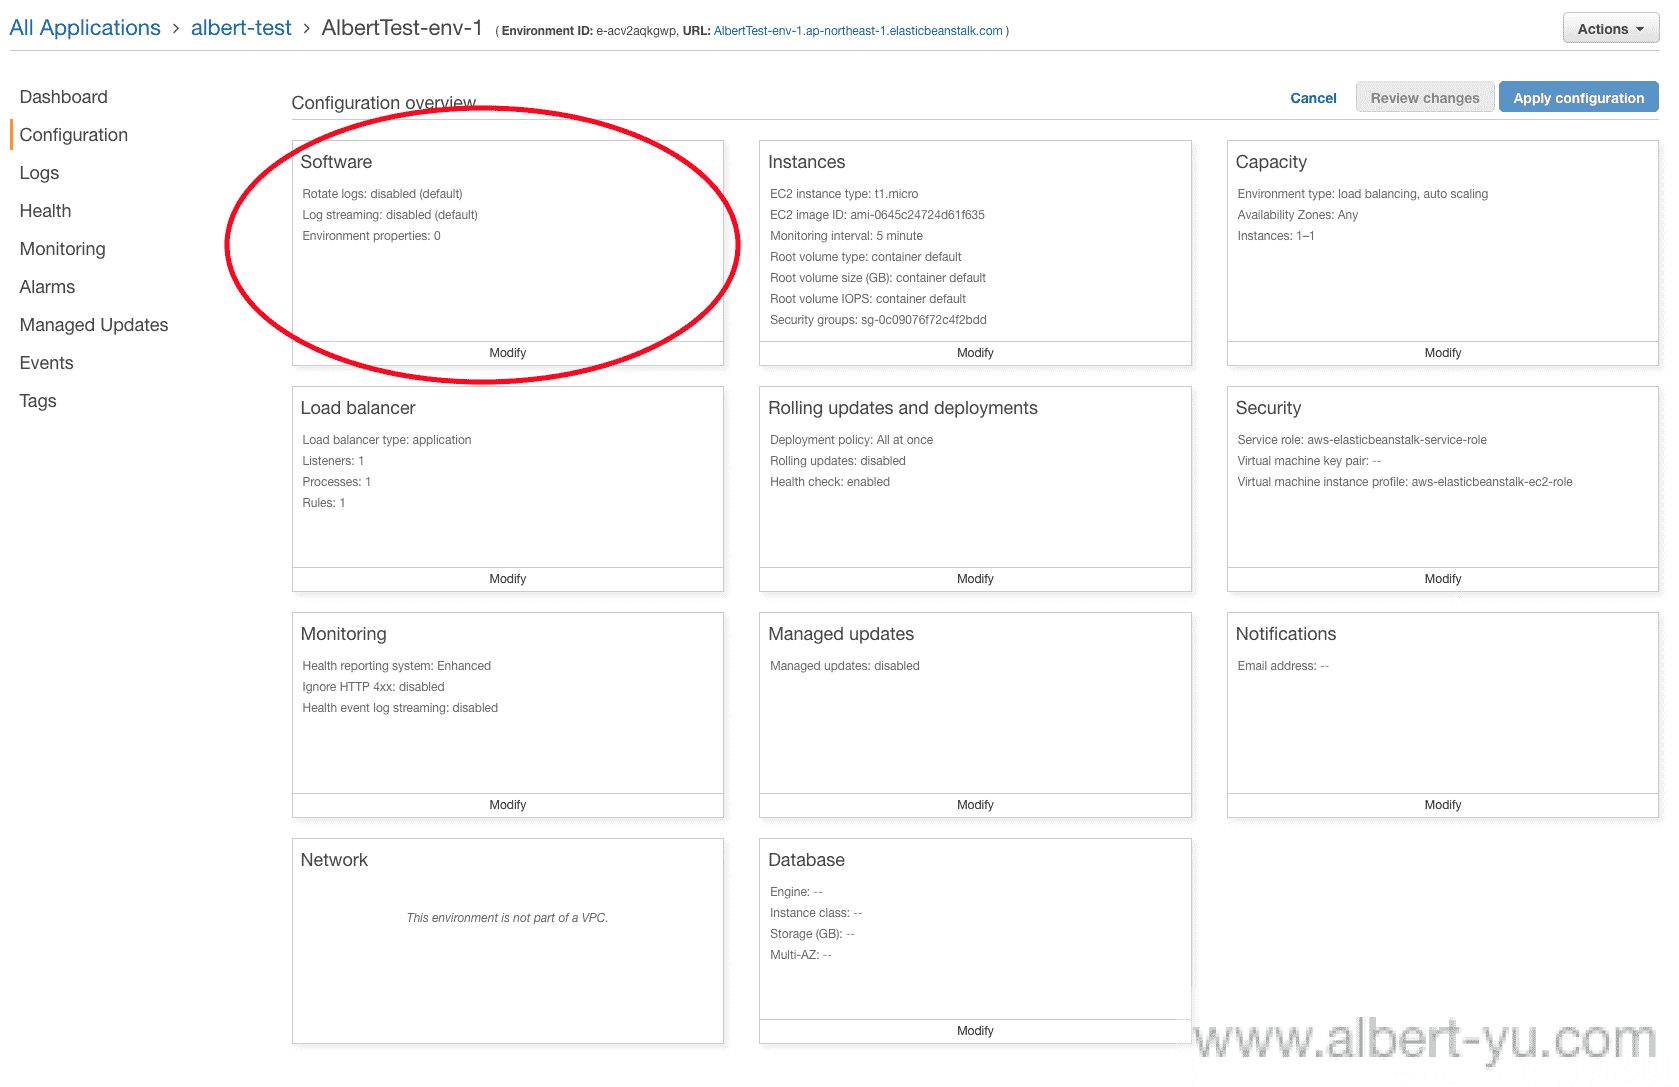Modify the Database configuration card
Image resolution: width=1679 pixels, height=1087 pixels.
click(975, 1031)
